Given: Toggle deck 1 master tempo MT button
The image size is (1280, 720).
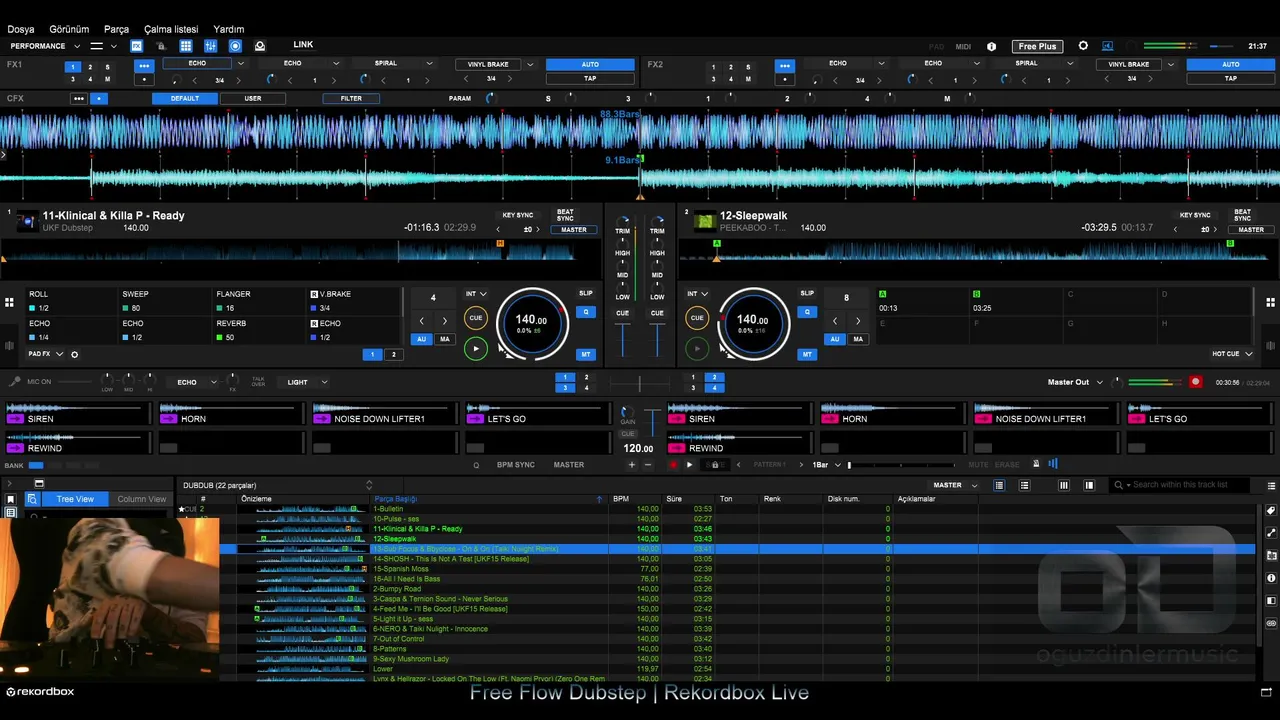Looking at the screenshot, I should [586, 354].
